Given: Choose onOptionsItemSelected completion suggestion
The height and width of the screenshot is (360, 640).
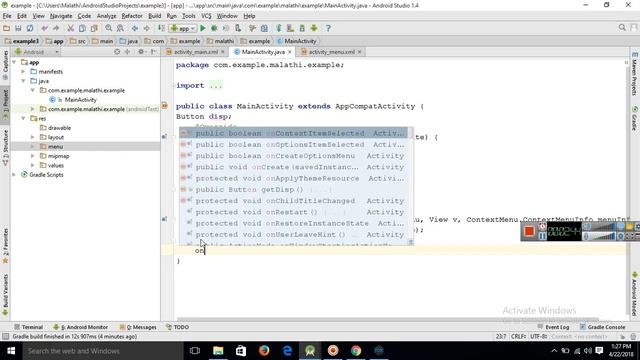Looking at the screenshot, I should click(x=293, y=144).
